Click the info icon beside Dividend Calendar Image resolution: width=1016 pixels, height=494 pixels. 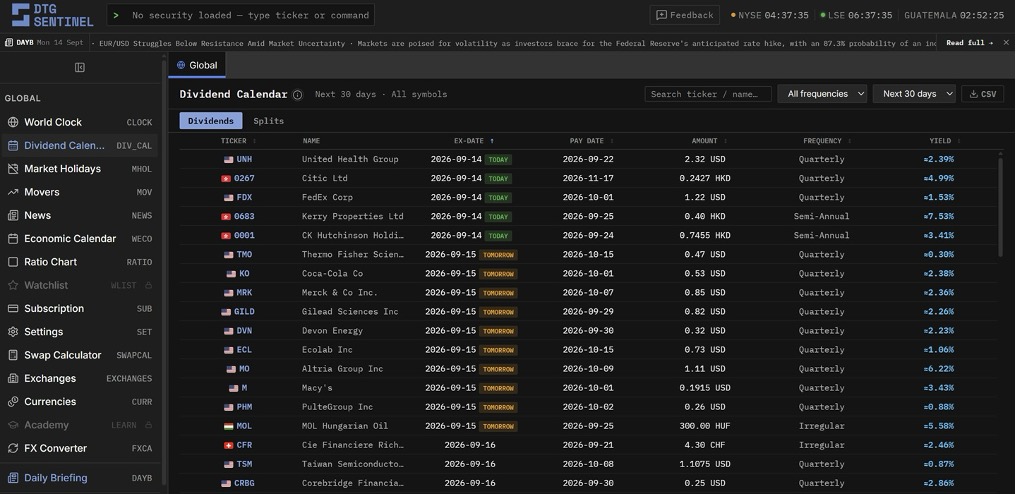[297, 95]
